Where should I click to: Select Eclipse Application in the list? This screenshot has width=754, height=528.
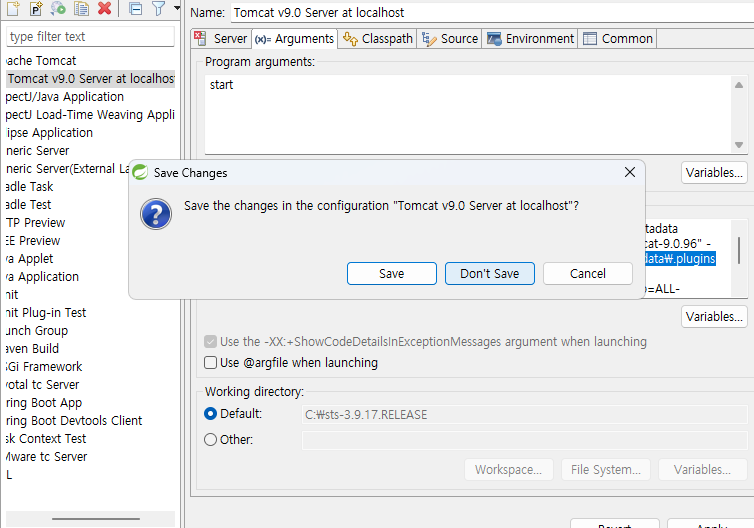tap(49, 133)
